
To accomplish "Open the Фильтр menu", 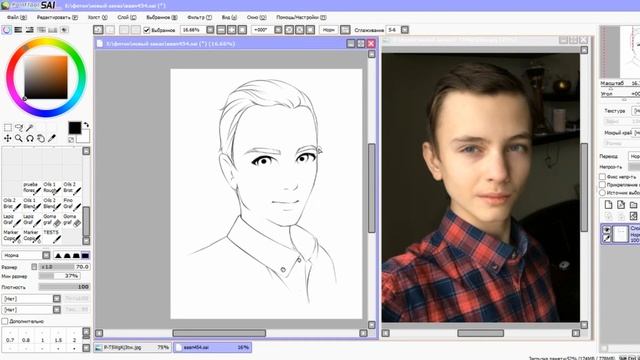I will [x=200, y=18].
